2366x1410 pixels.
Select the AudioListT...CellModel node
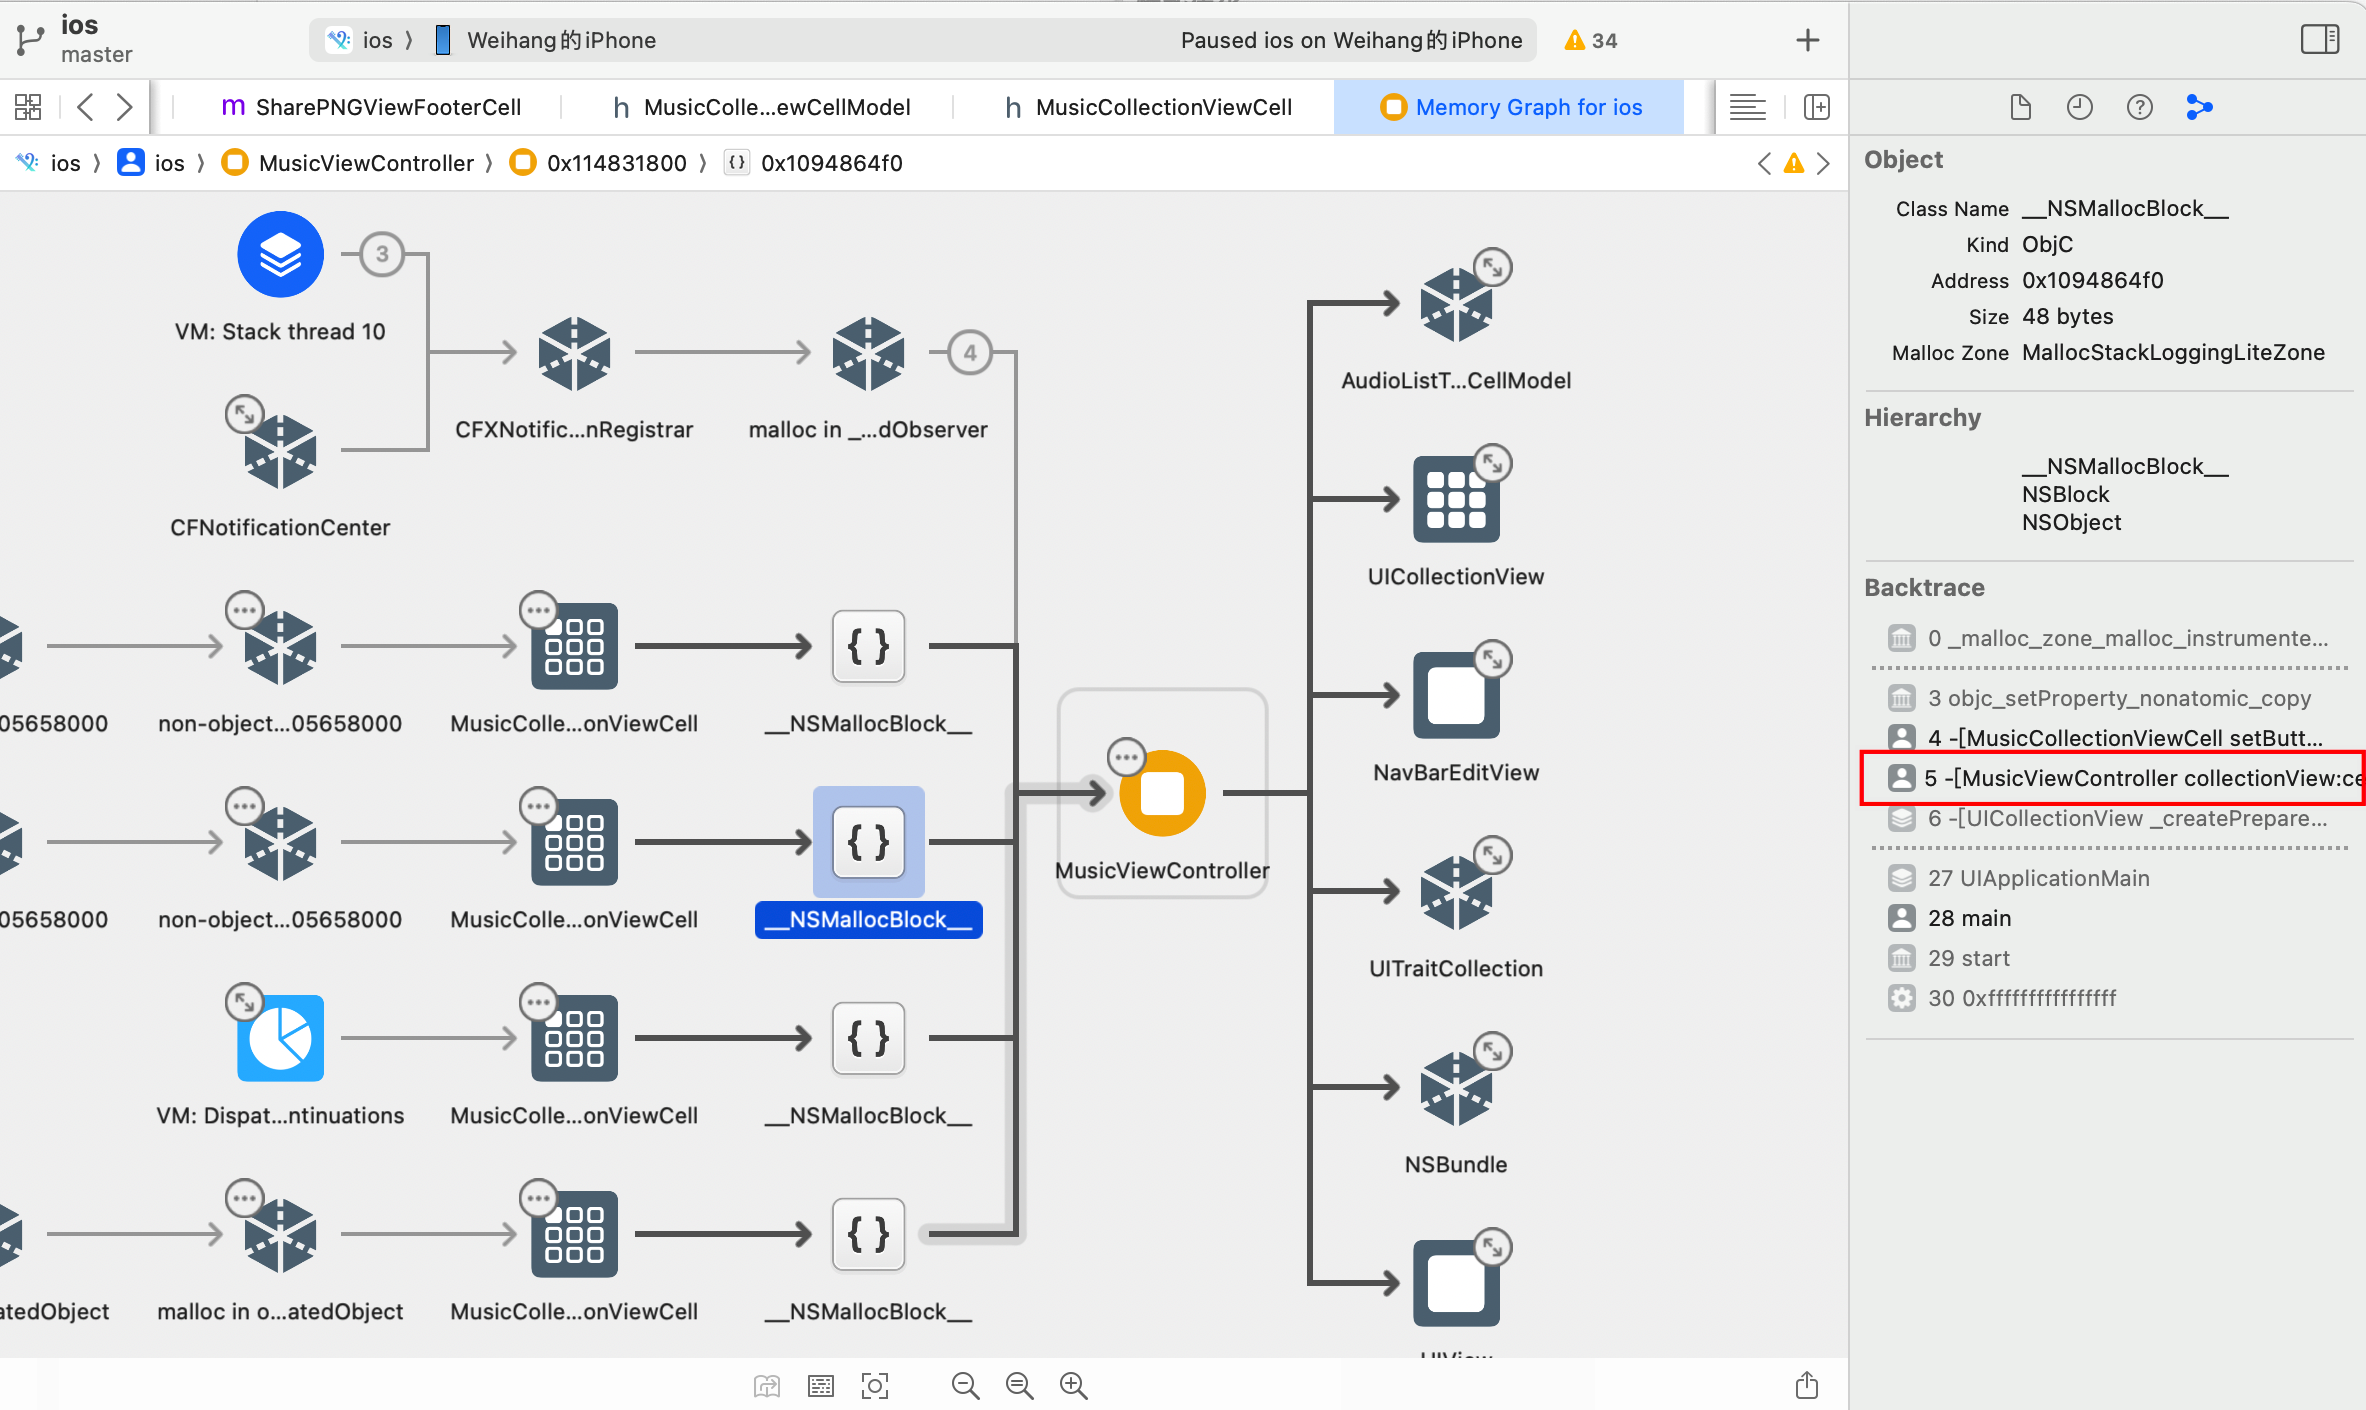(1456, 304)
